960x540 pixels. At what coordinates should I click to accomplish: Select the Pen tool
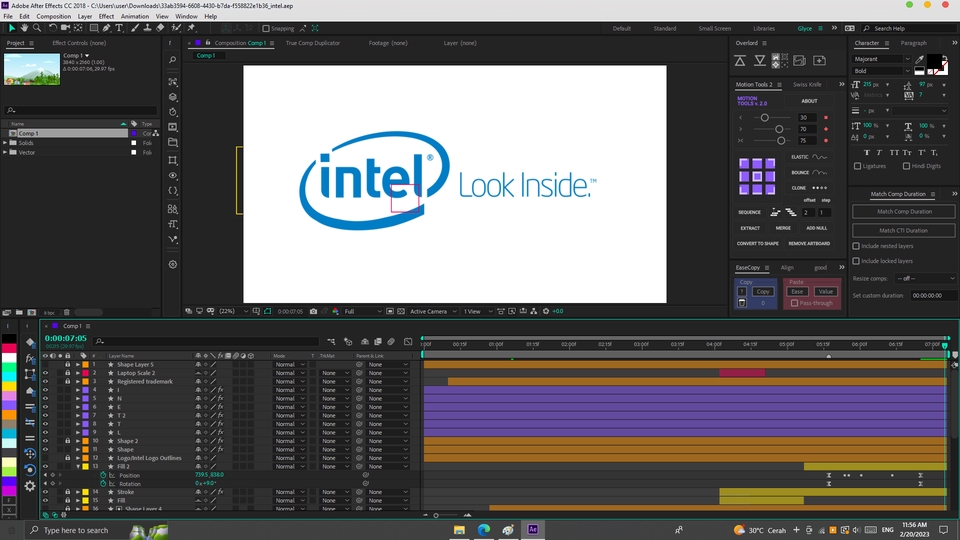(107, 28)
